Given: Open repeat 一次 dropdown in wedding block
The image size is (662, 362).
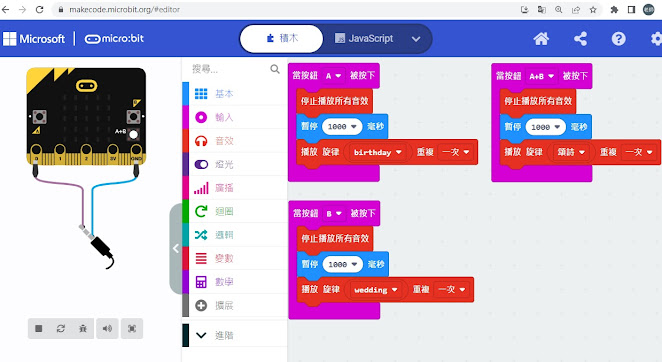Looking at the screenshot, I should pyautogui.click(x=451, y=289).
